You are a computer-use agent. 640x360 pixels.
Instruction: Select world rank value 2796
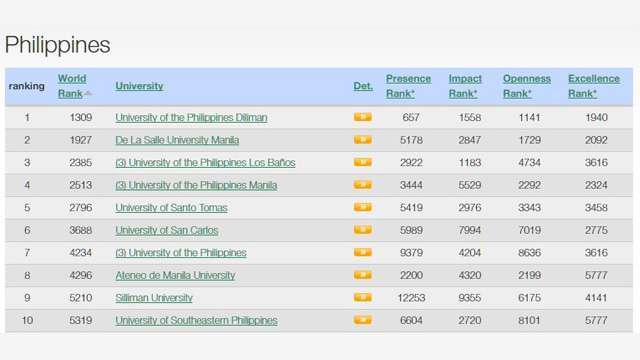pyautogui.click(x=80, y=207)
